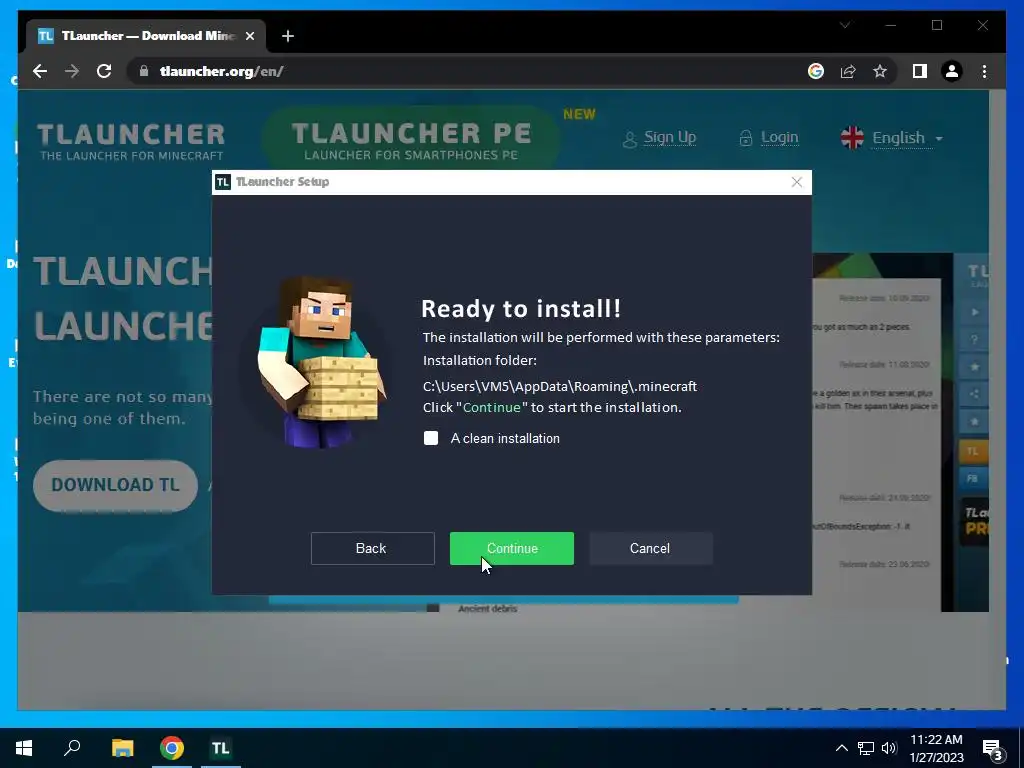The height and width of the screenshot is (768, 1024).
Task: Click the share icon in website sidebar
Action: tap(974, 394)
